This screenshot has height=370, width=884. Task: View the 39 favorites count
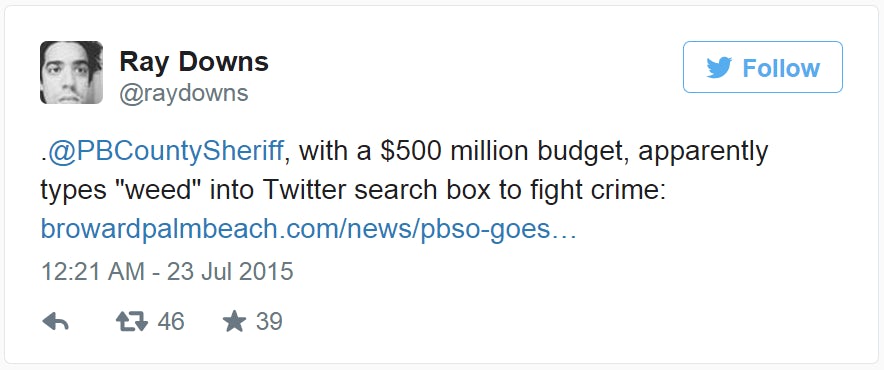(x=269, y=322)
